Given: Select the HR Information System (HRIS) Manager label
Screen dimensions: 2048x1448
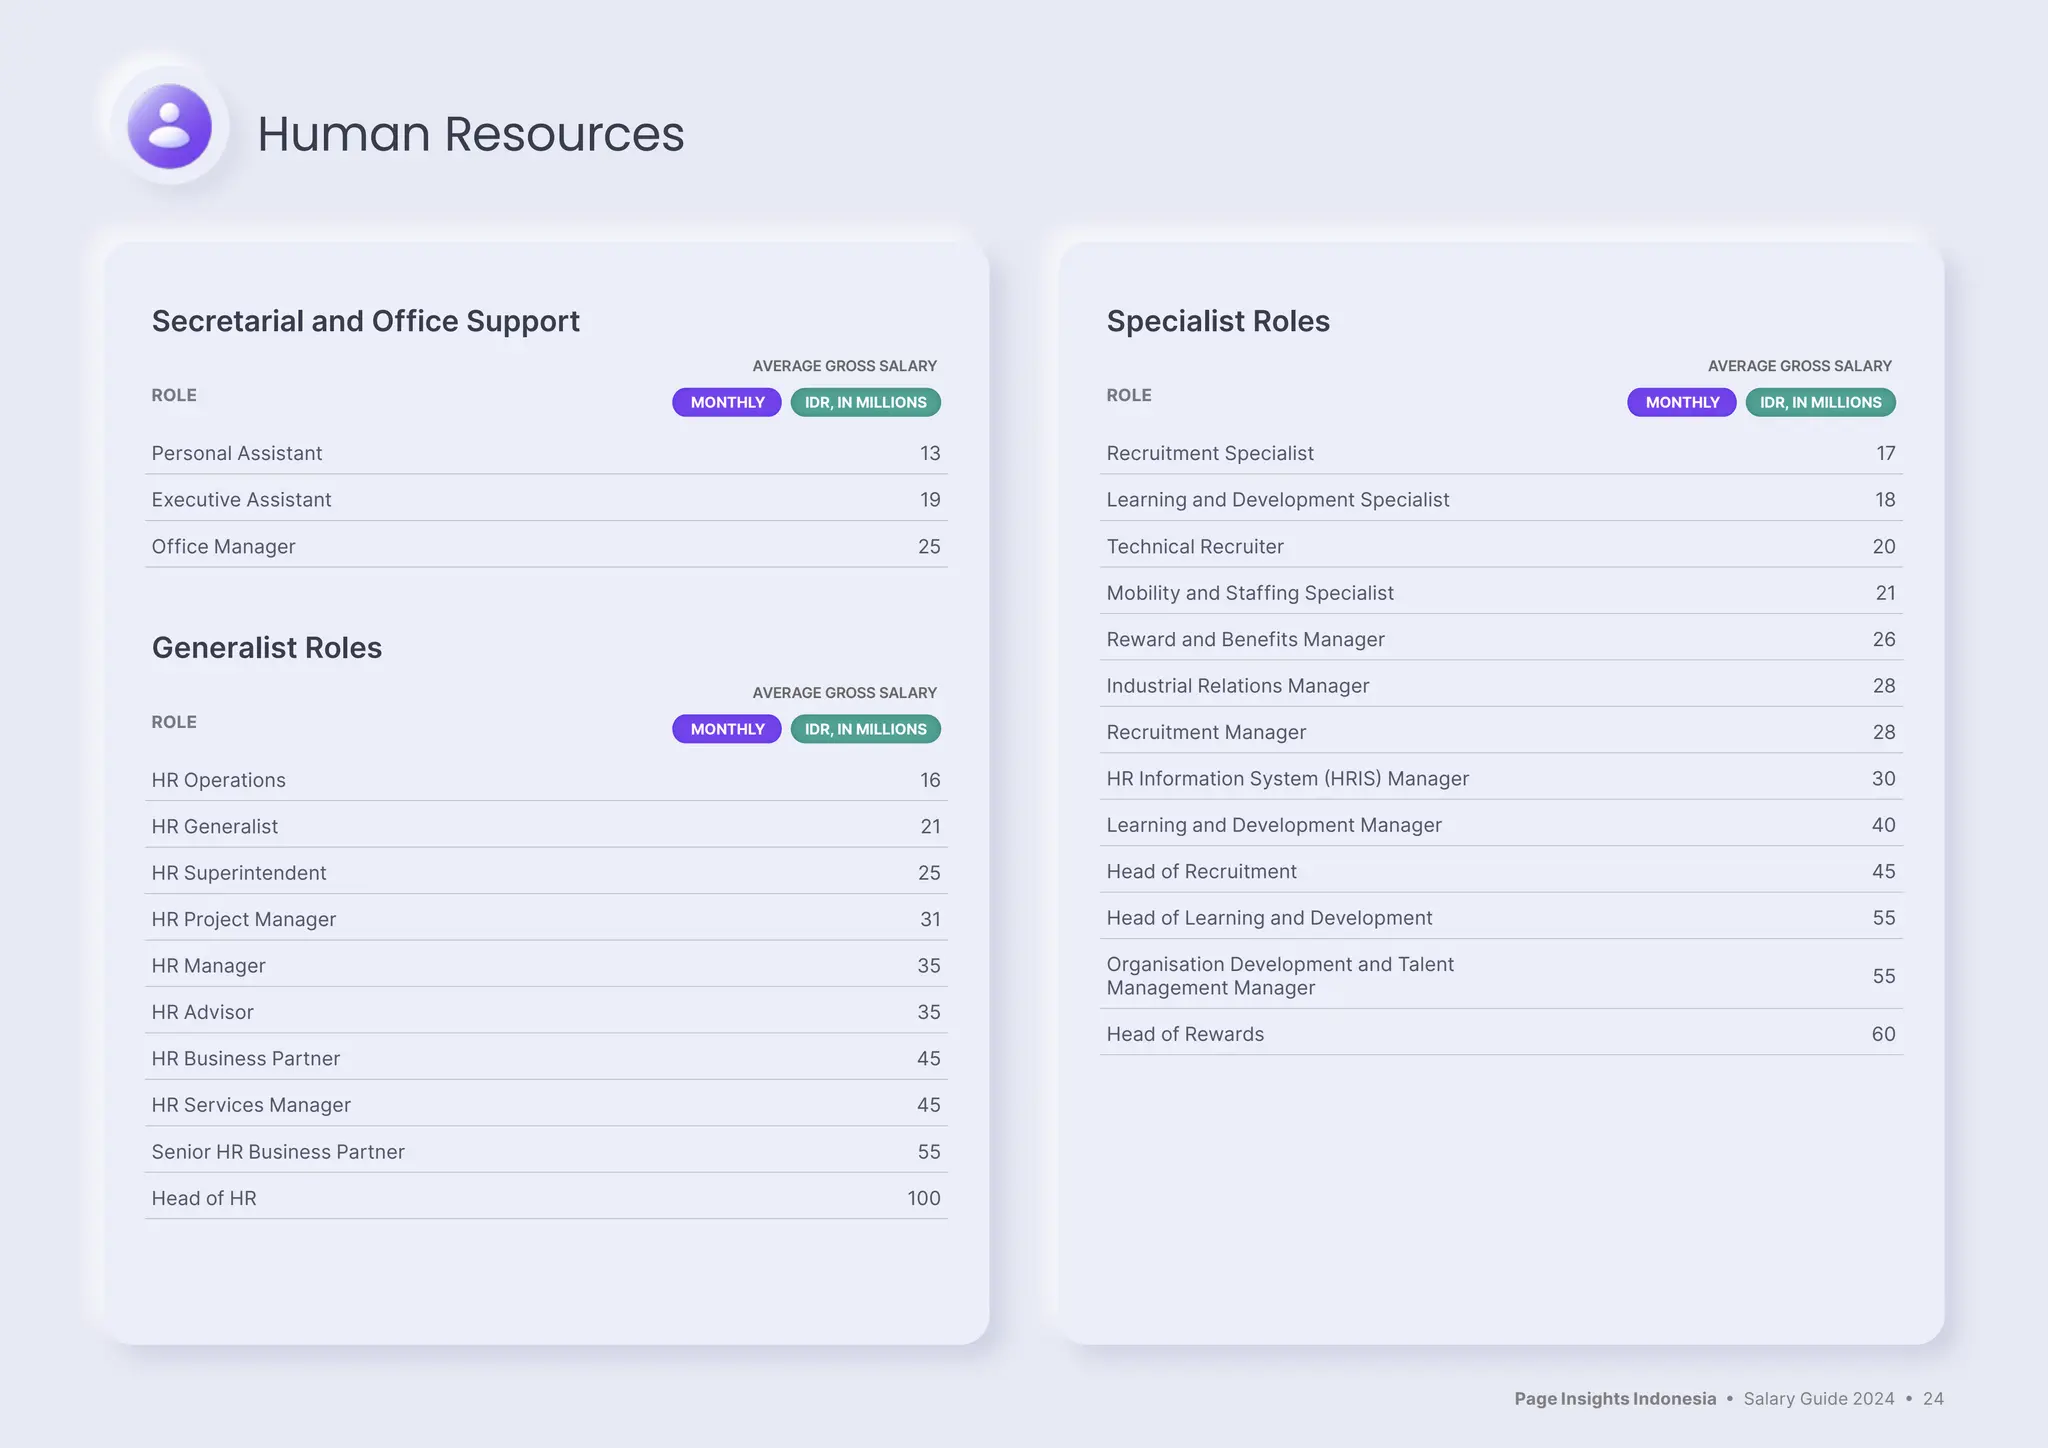Looking at the screenshot, I should pos(1288,779).
